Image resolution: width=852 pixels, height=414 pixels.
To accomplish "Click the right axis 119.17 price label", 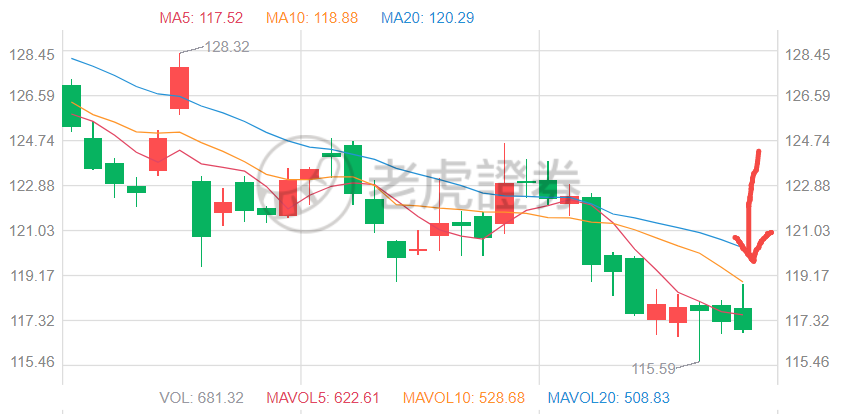I will click(807, 275).
